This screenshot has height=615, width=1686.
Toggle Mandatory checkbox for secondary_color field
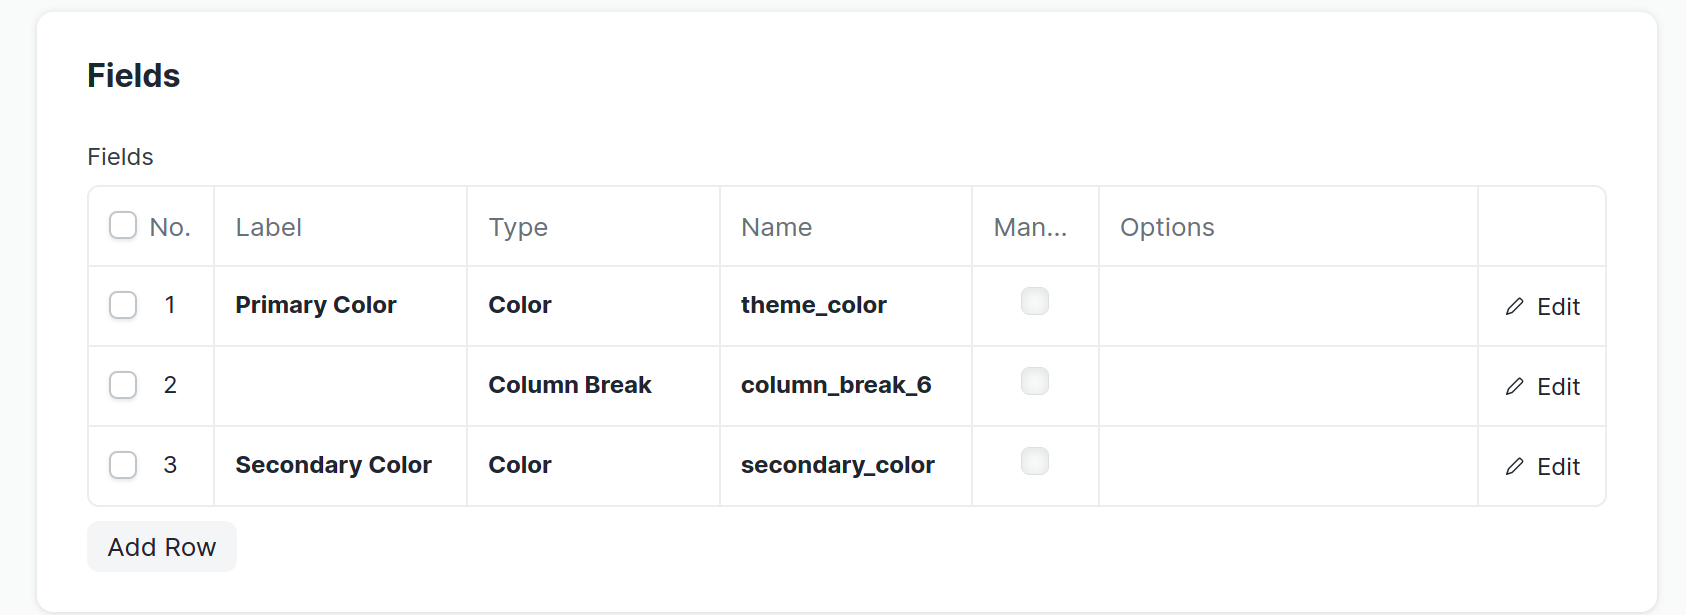coord(1035,461)
